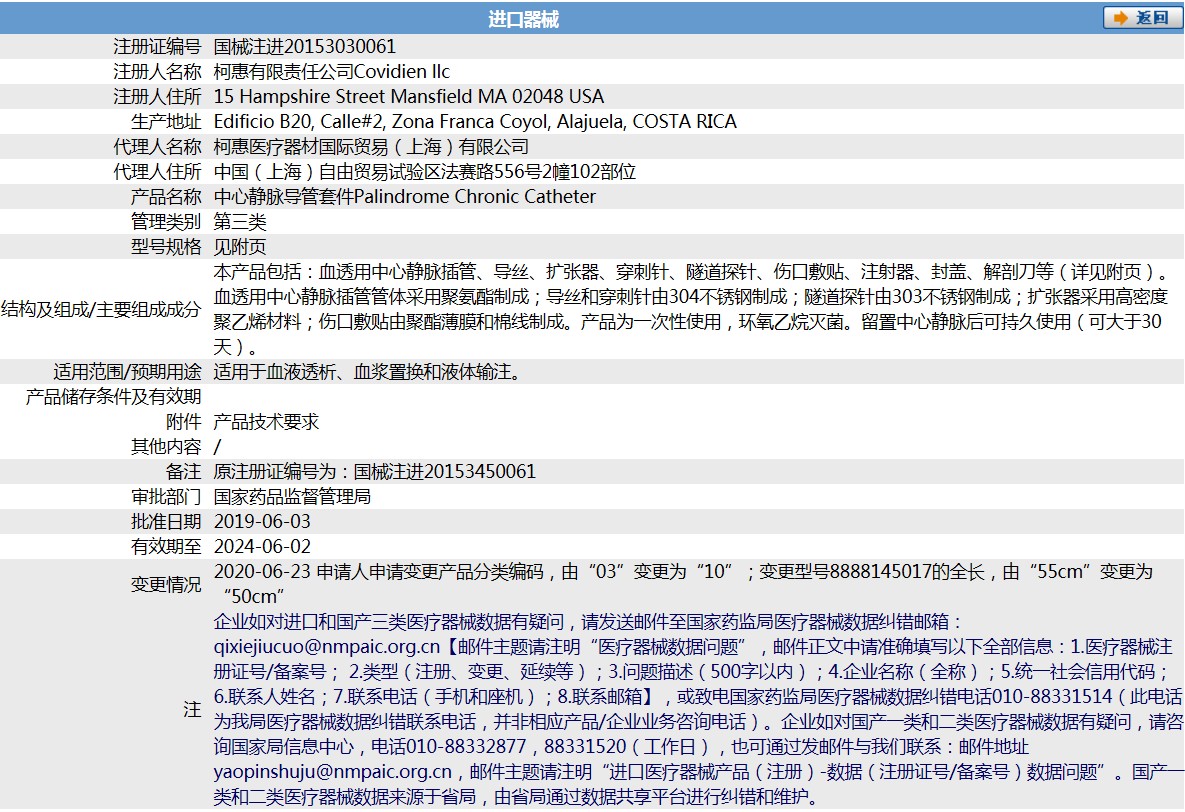This screenshot has height=812, width=1185.
Task: Click the 审批部门 label
Action: [x=166, y=497]
